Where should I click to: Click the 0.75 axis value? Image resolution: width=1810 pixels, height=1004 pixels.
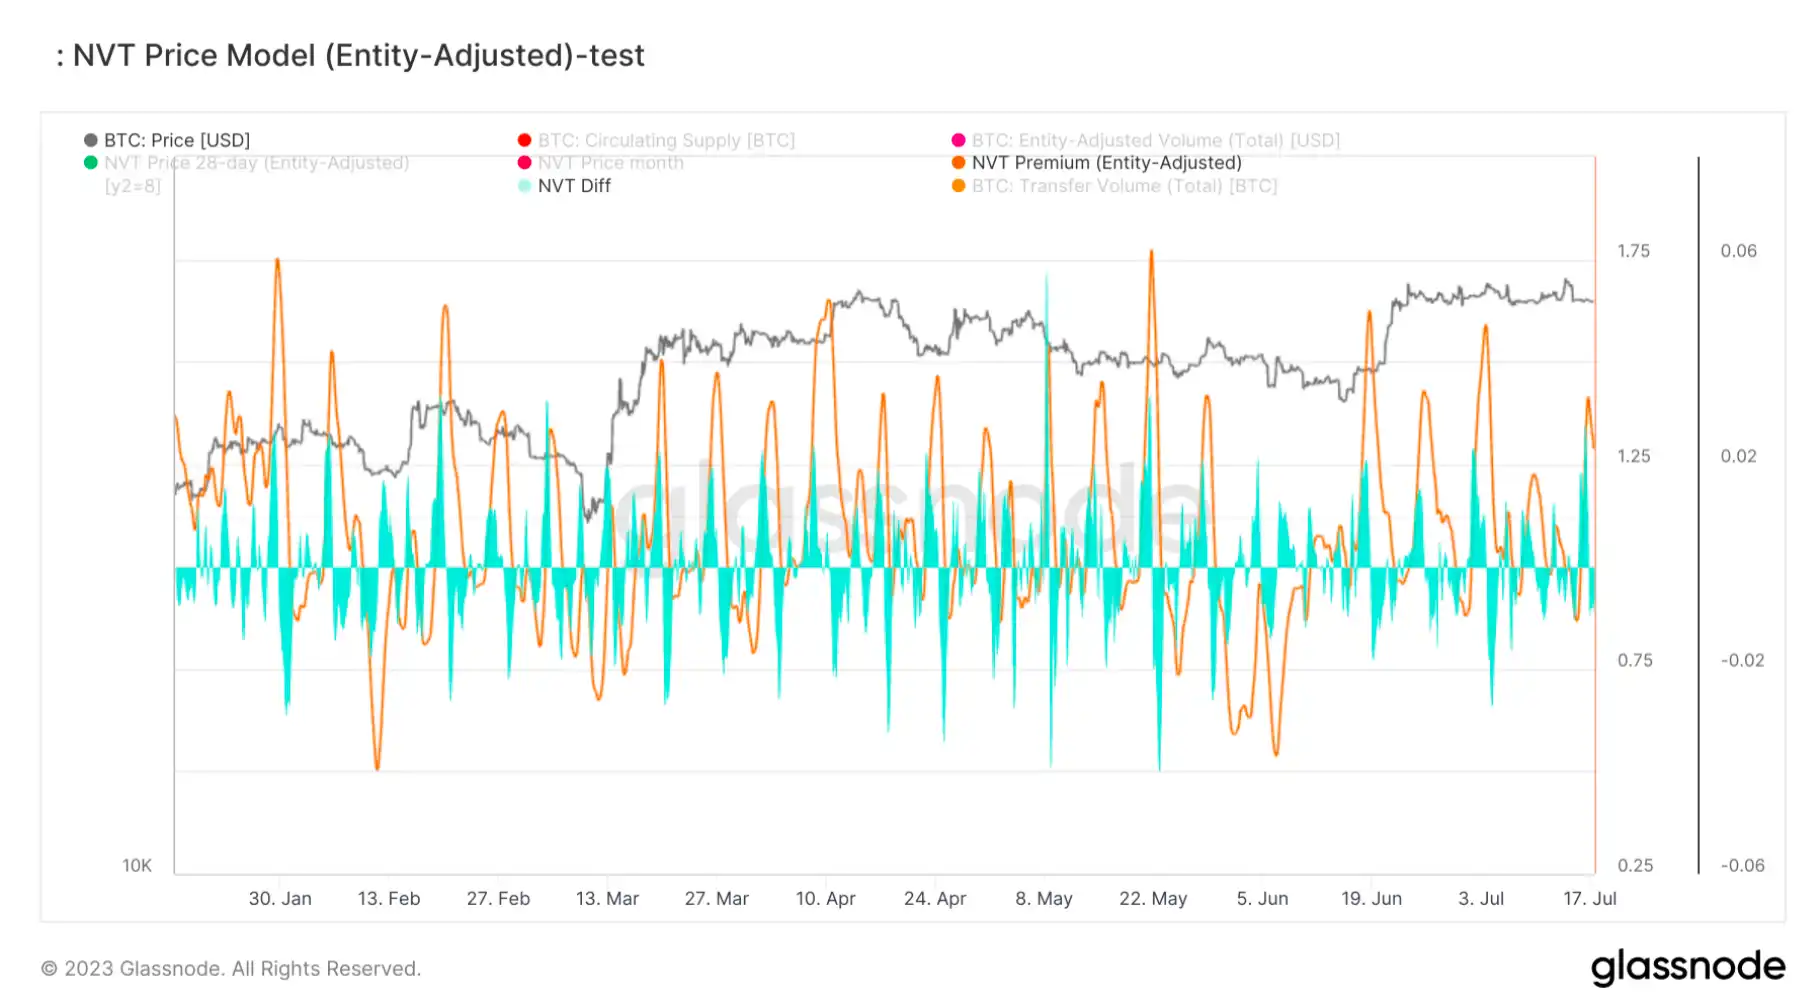click(x=1635, y=661)
